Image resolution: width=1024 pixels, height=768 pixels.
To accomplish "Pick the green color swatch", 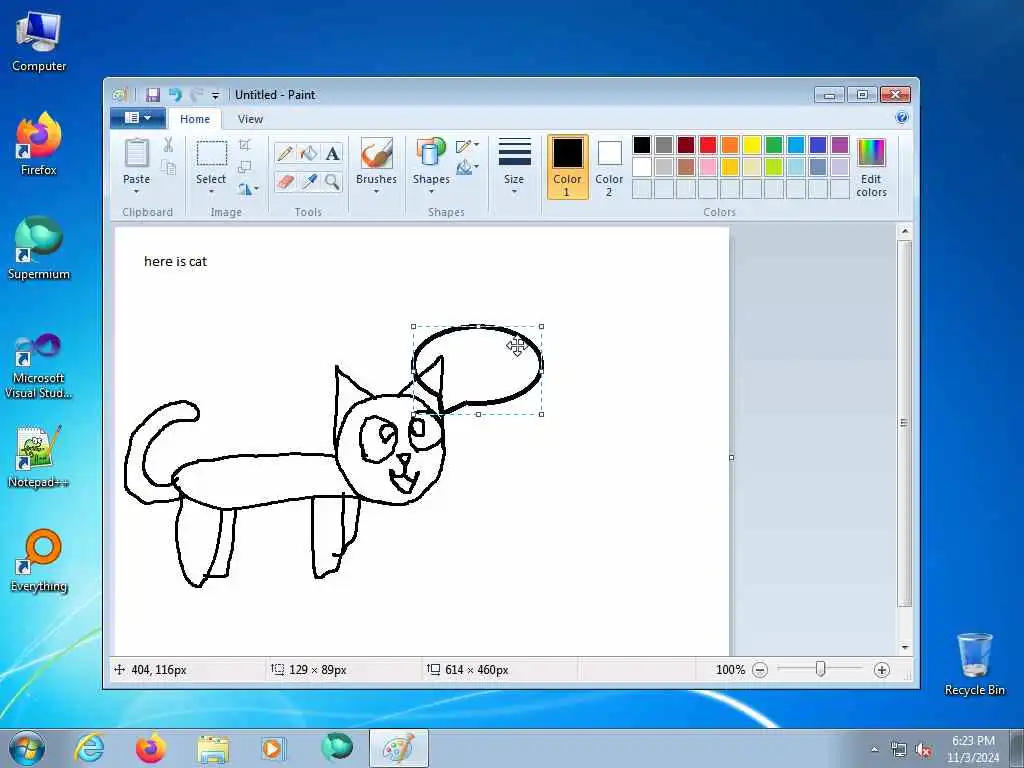I will (x=774, y=144).
